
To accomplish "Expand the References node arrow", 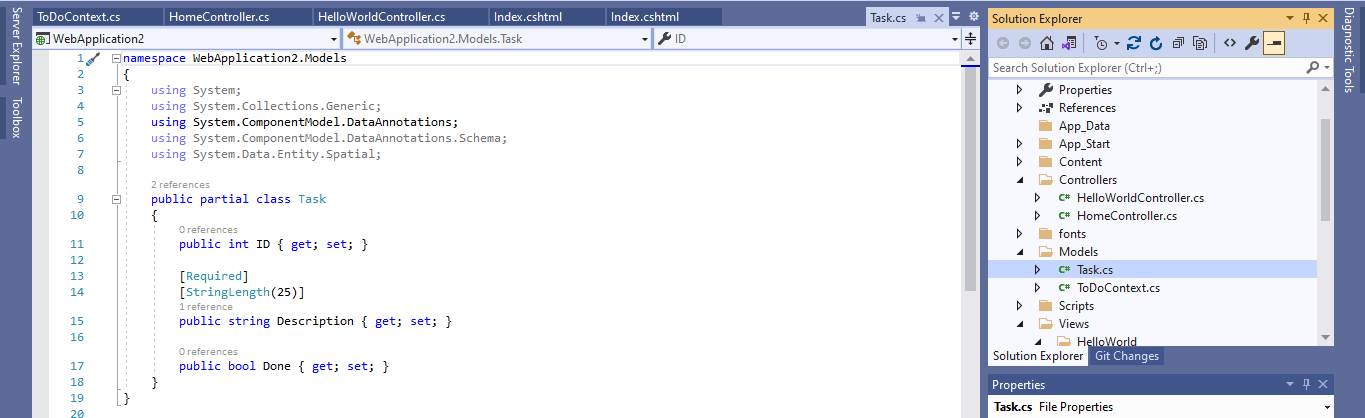I will click(1019, 108).
